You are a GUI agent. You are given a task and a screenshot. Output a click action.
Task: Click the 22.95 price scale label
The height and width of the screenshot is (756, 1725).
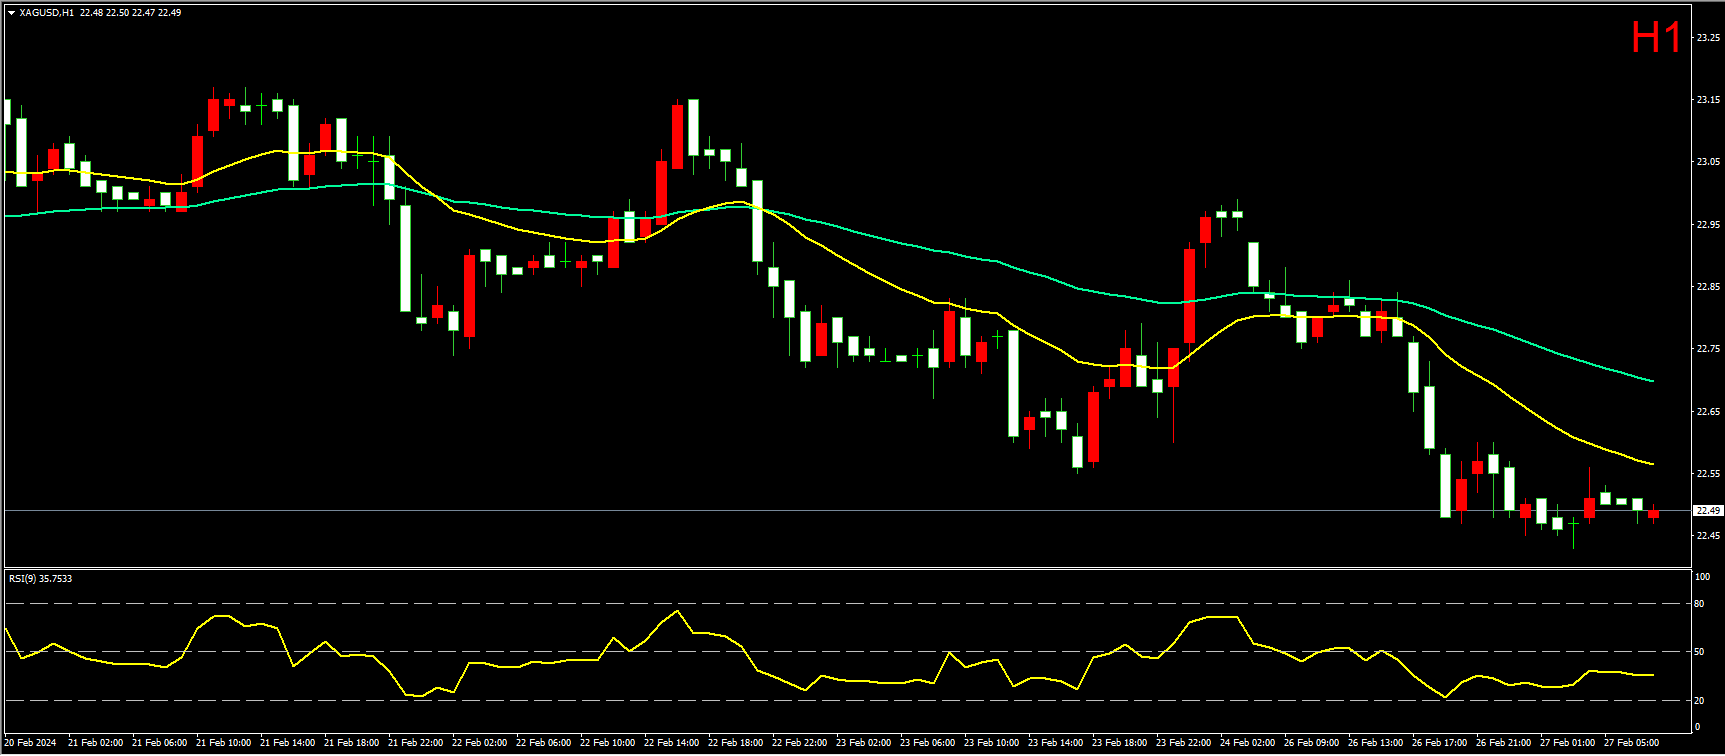point(1708,225)
